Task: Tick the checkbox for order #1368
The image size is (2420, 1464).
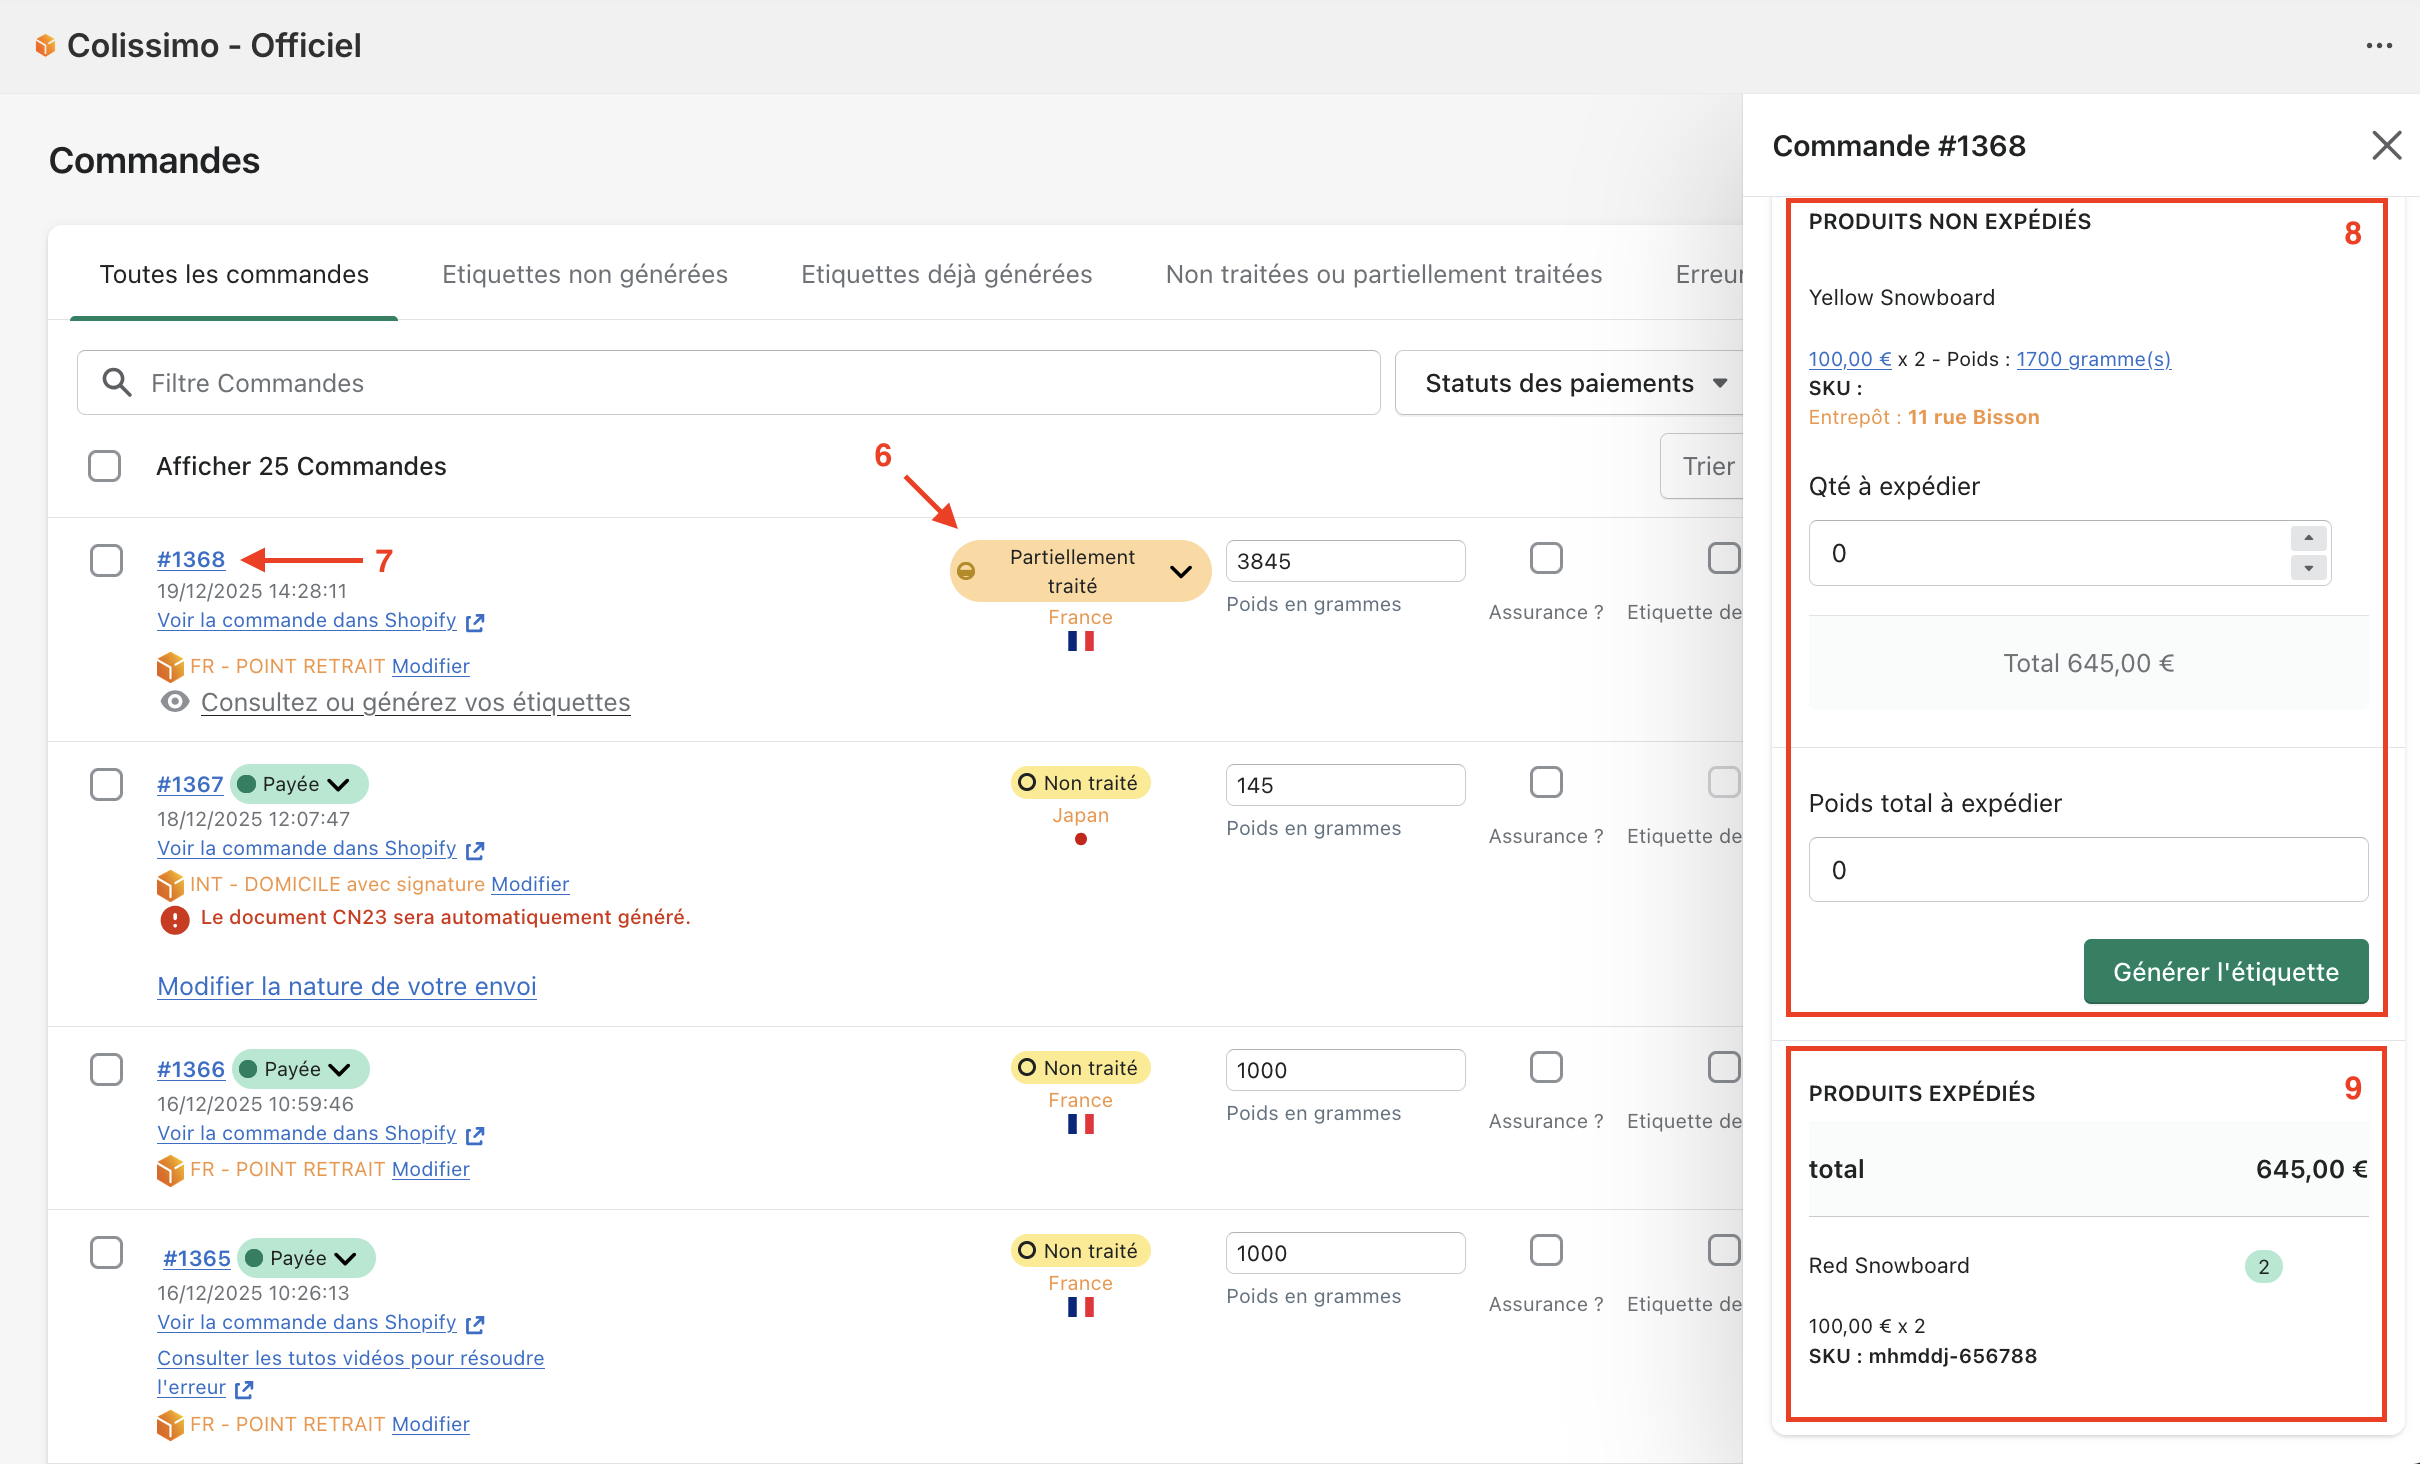Action: tap(106, 560)
